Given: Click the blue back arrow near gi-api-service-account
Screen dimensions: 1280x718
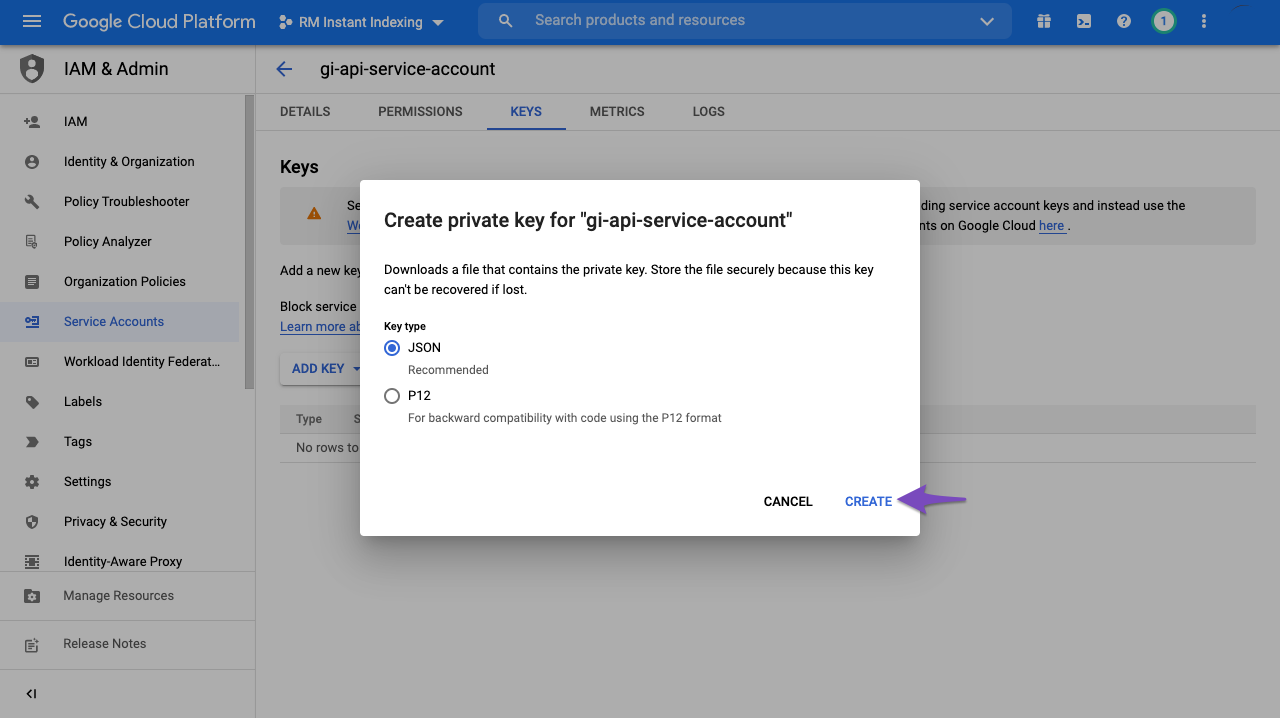Looking at the screenshot, I should [284, 69].
